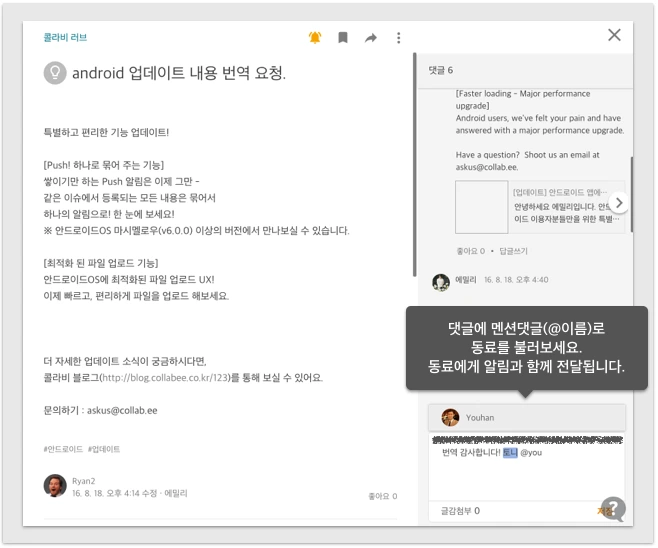Click the issue title android 업데이트 내용 번역 요청
Image resolution: width=658 pixels, height=548 pixels.
click(179, 73)
